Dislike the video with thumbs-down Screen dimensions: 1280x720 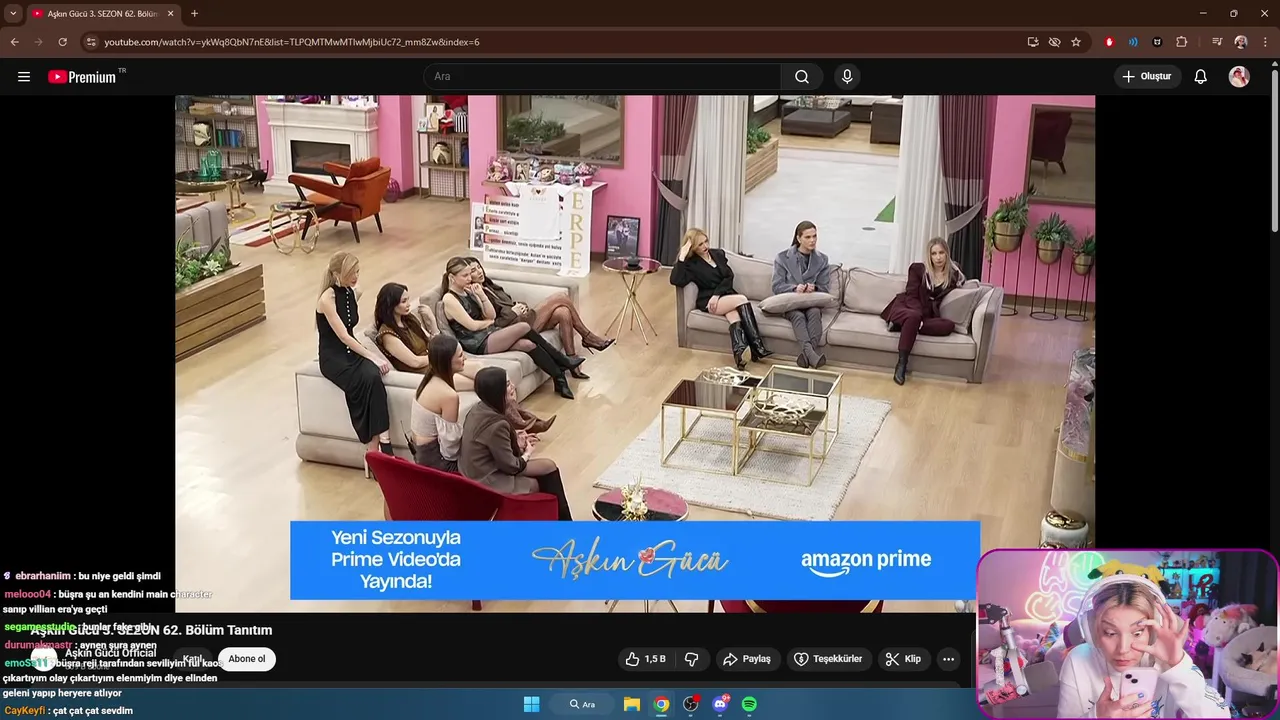tap(691, 659)
